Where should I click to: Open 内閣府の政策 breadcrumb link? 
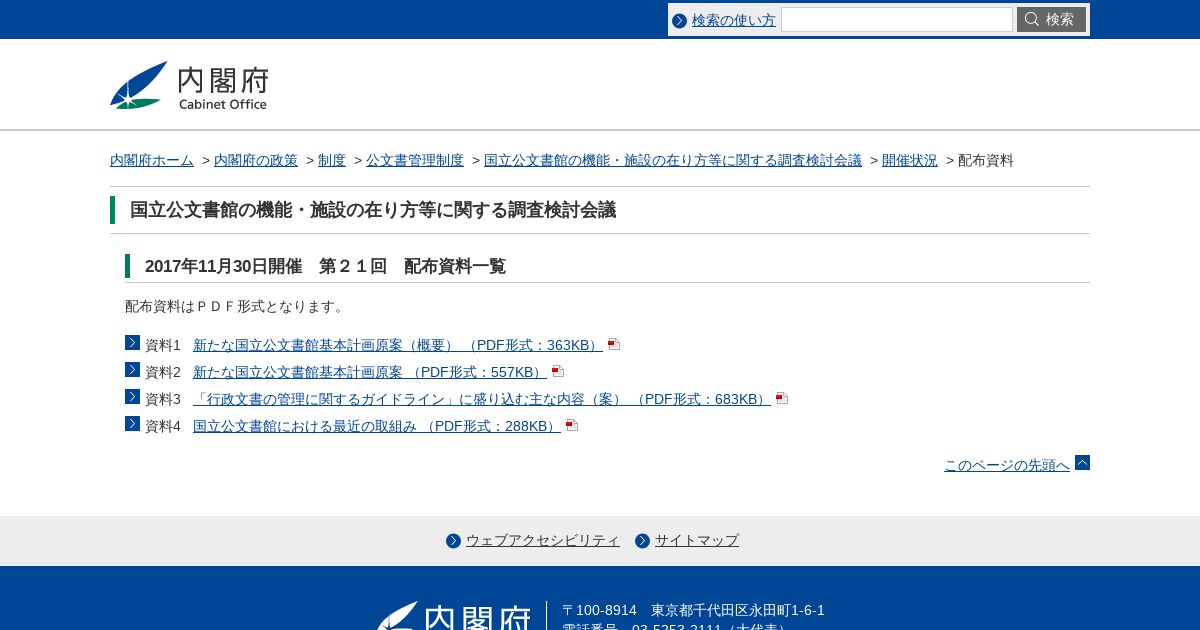coord(256,160)
